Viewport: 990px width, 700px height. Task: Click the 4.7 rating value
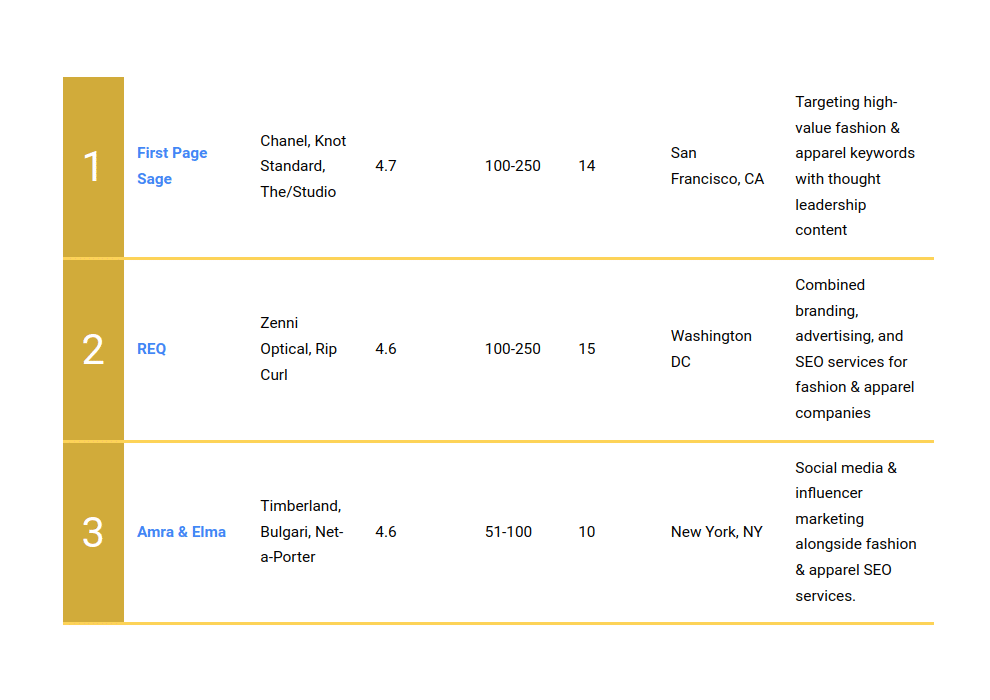point(386,166)
